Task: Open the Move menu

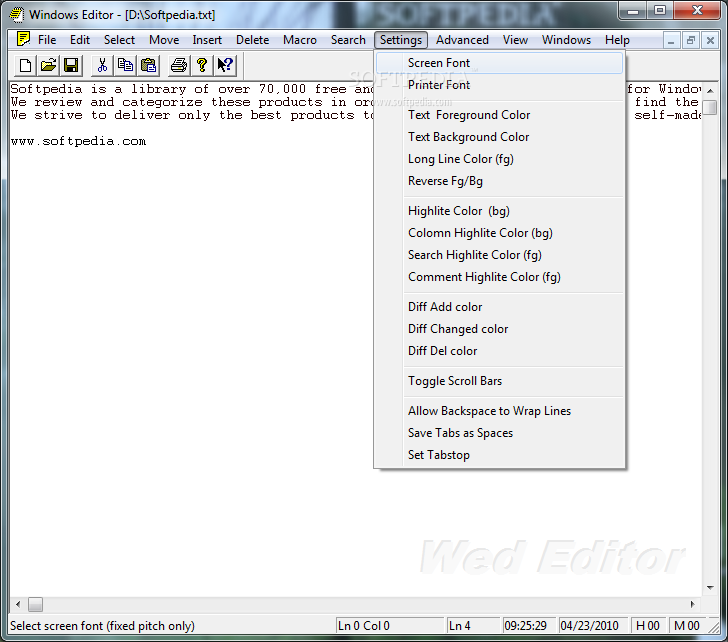Action: pos(164,40)
